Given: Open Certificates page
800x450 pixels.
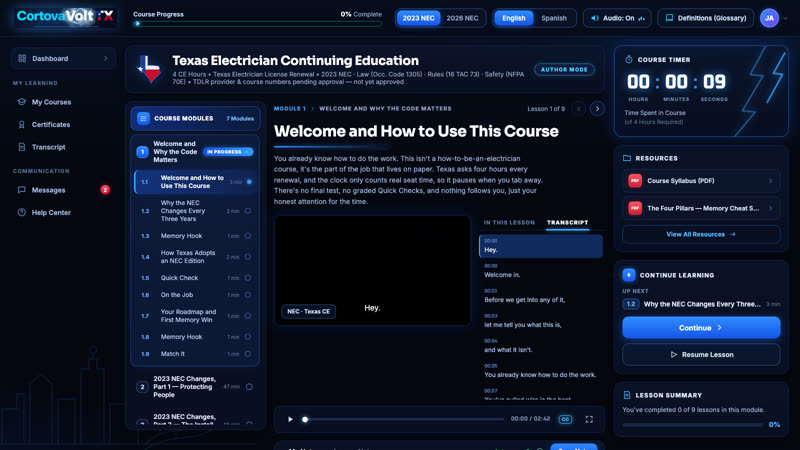Looking at the screenshot, I should point(51,124).
